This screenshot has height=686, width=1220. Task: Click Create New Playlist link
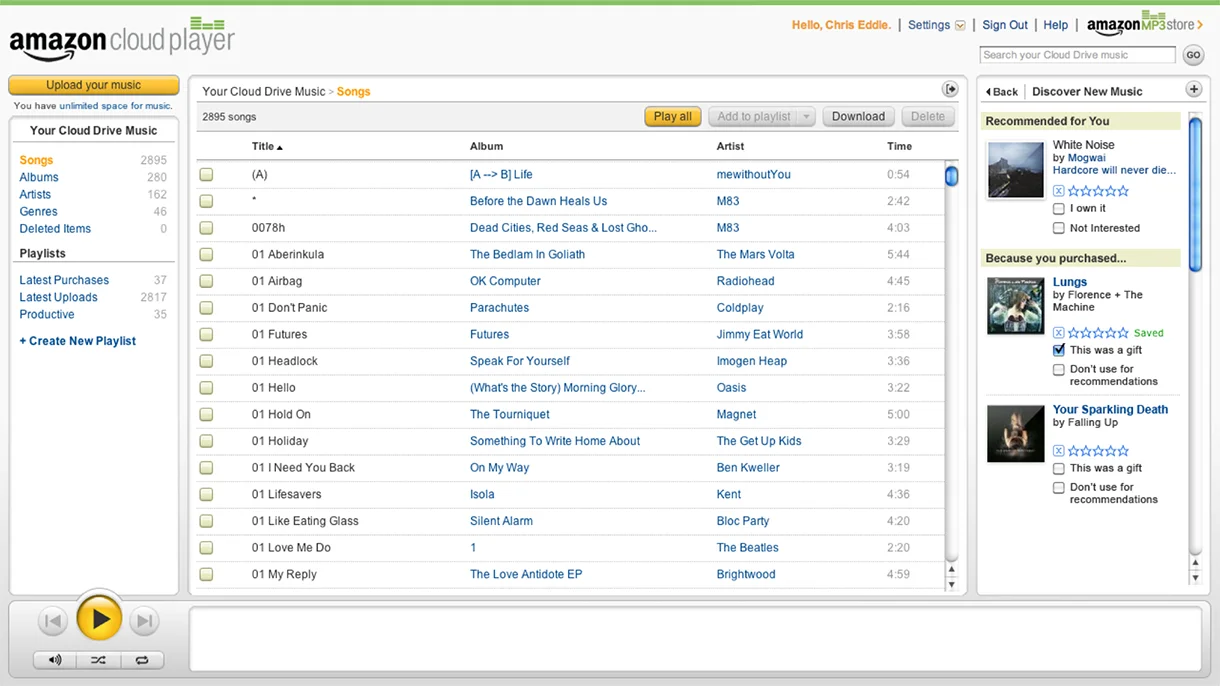[x=78, y=341]
